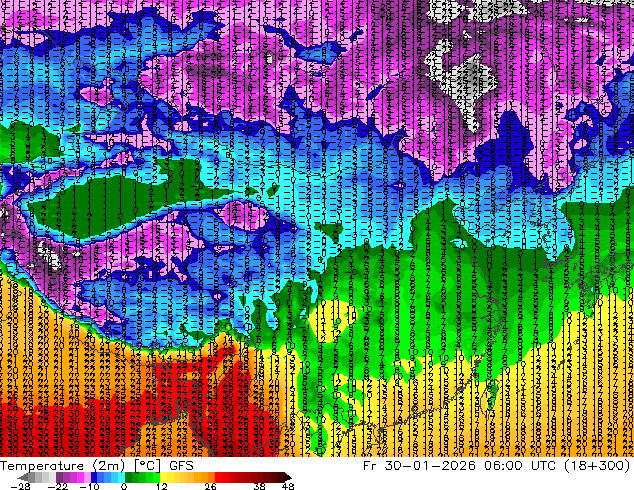Click the "-22" legend value
The height and width of the screenshot is (490, 634).
pyautogui.click(x=58, y=486)
